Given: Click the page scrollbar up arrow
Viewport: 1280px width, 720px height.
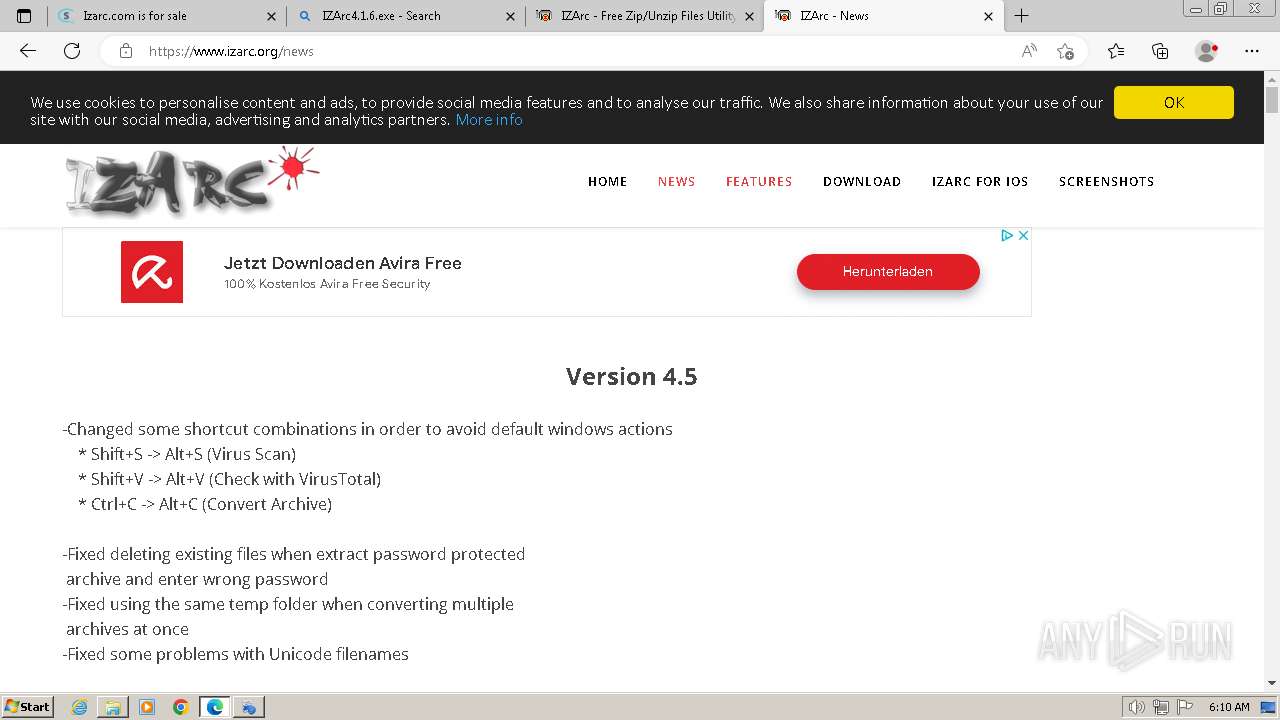Looking at the screenshot, I should tap(1272, 78).
